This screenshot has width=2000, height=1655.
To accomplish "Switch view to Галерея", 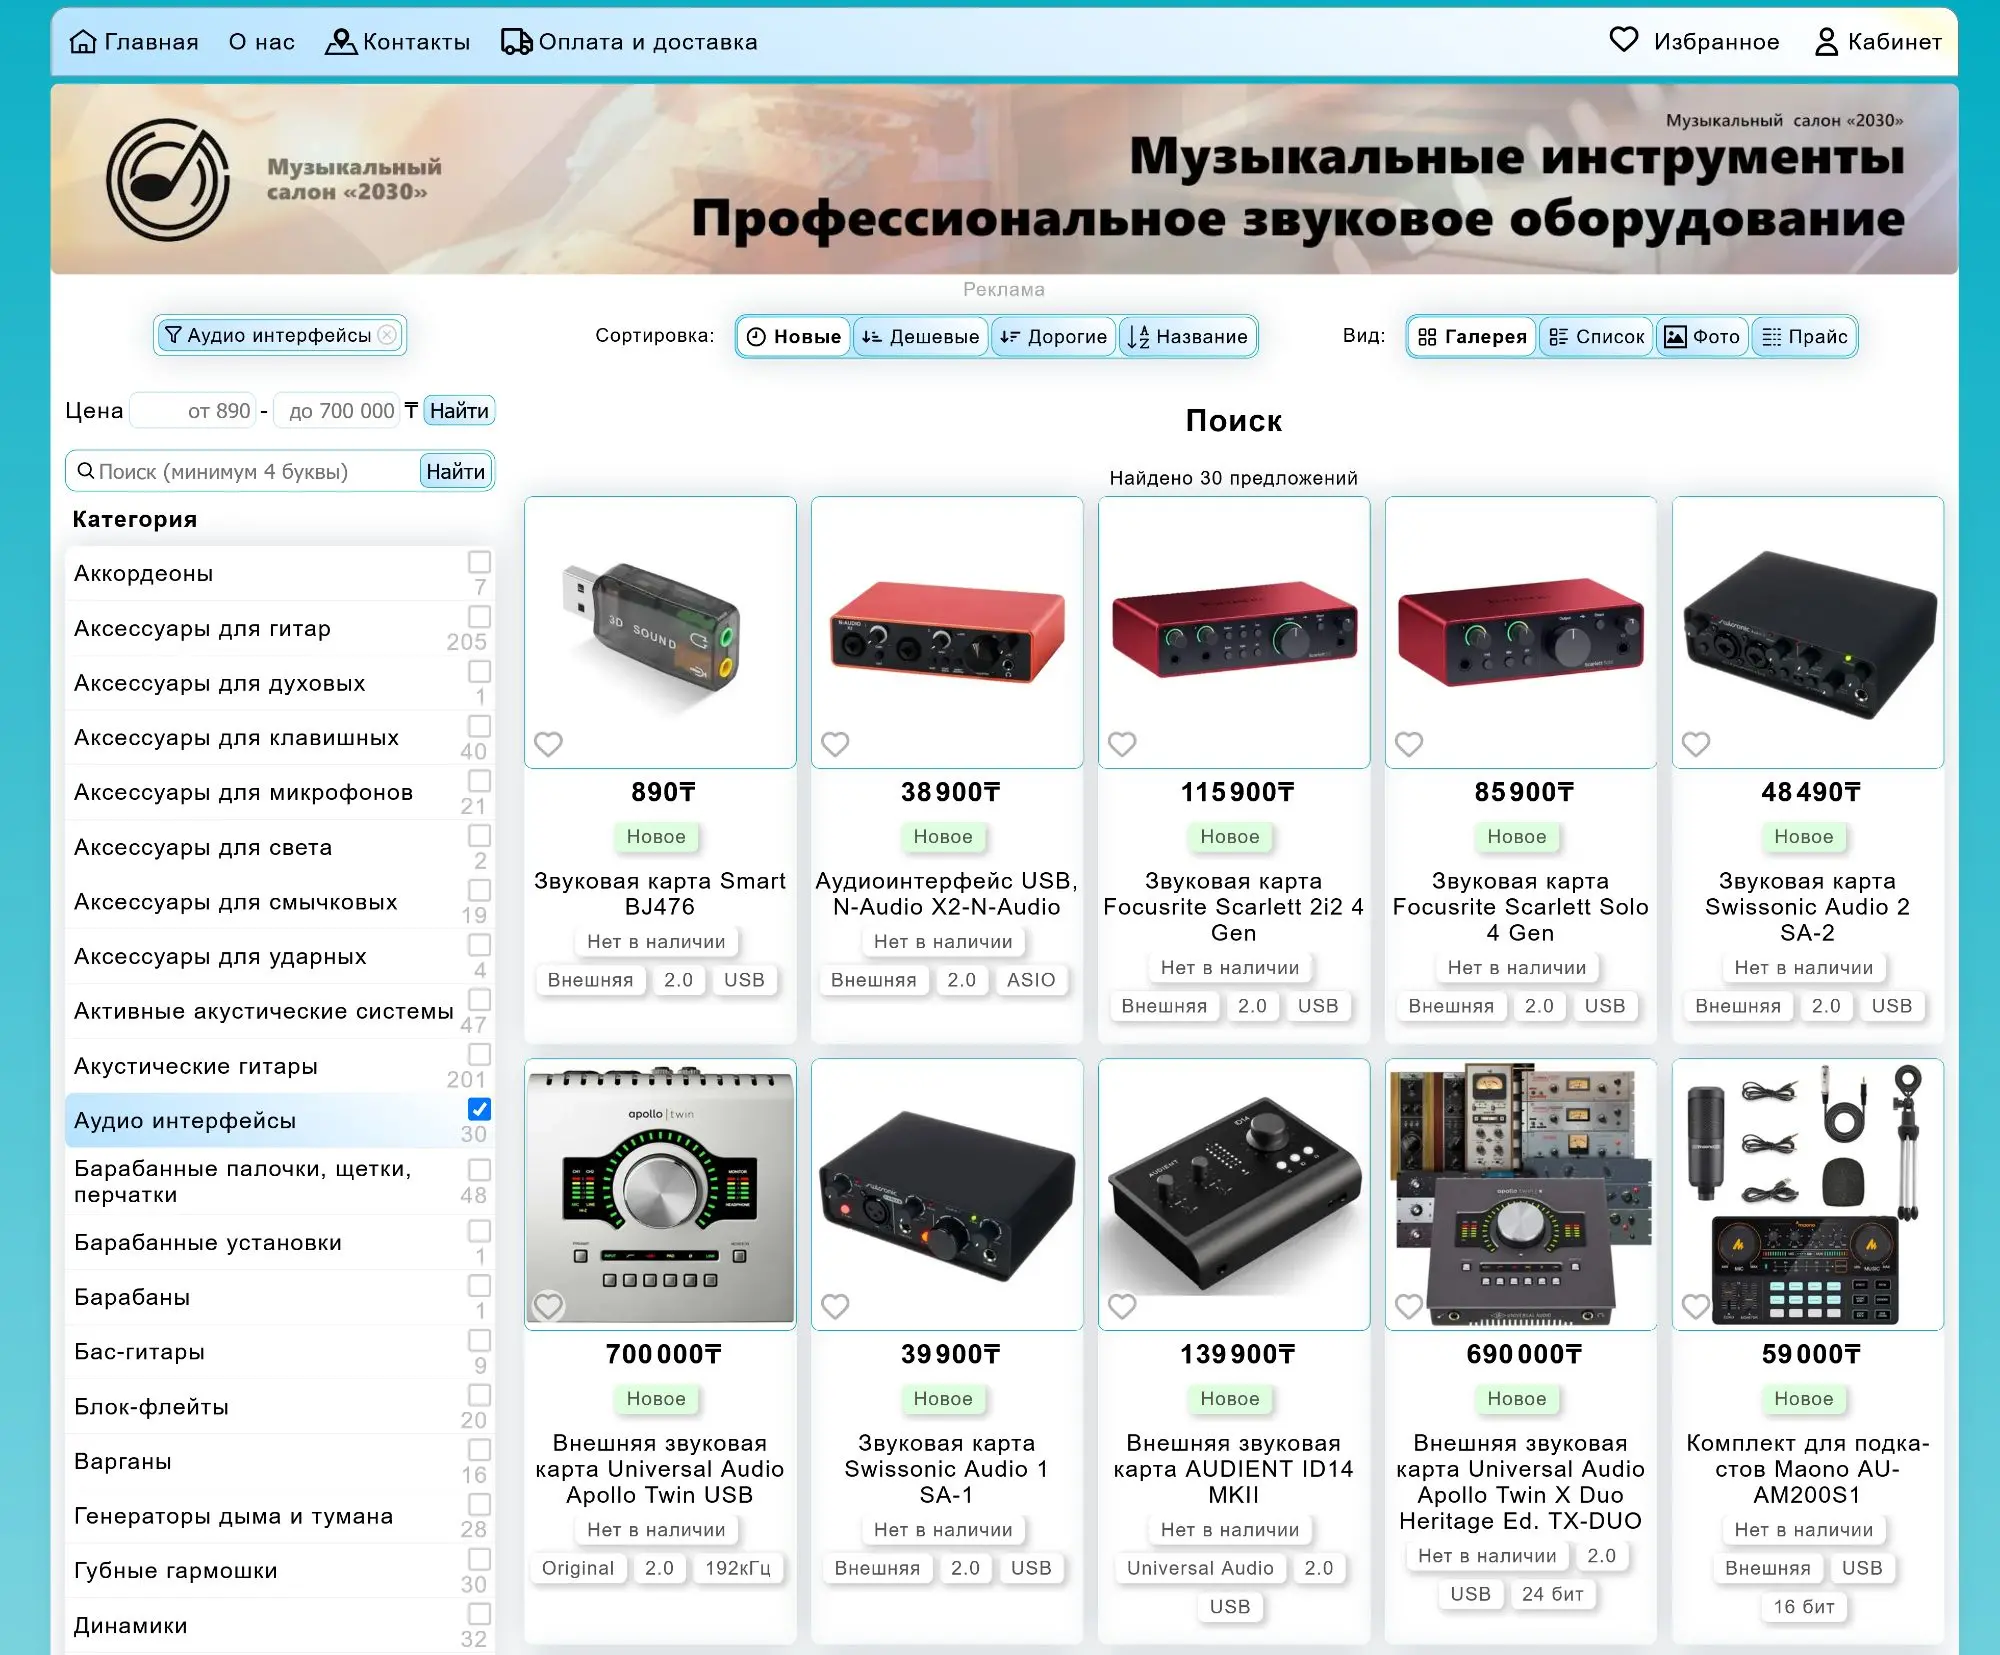I will [x=1472, y=337].
